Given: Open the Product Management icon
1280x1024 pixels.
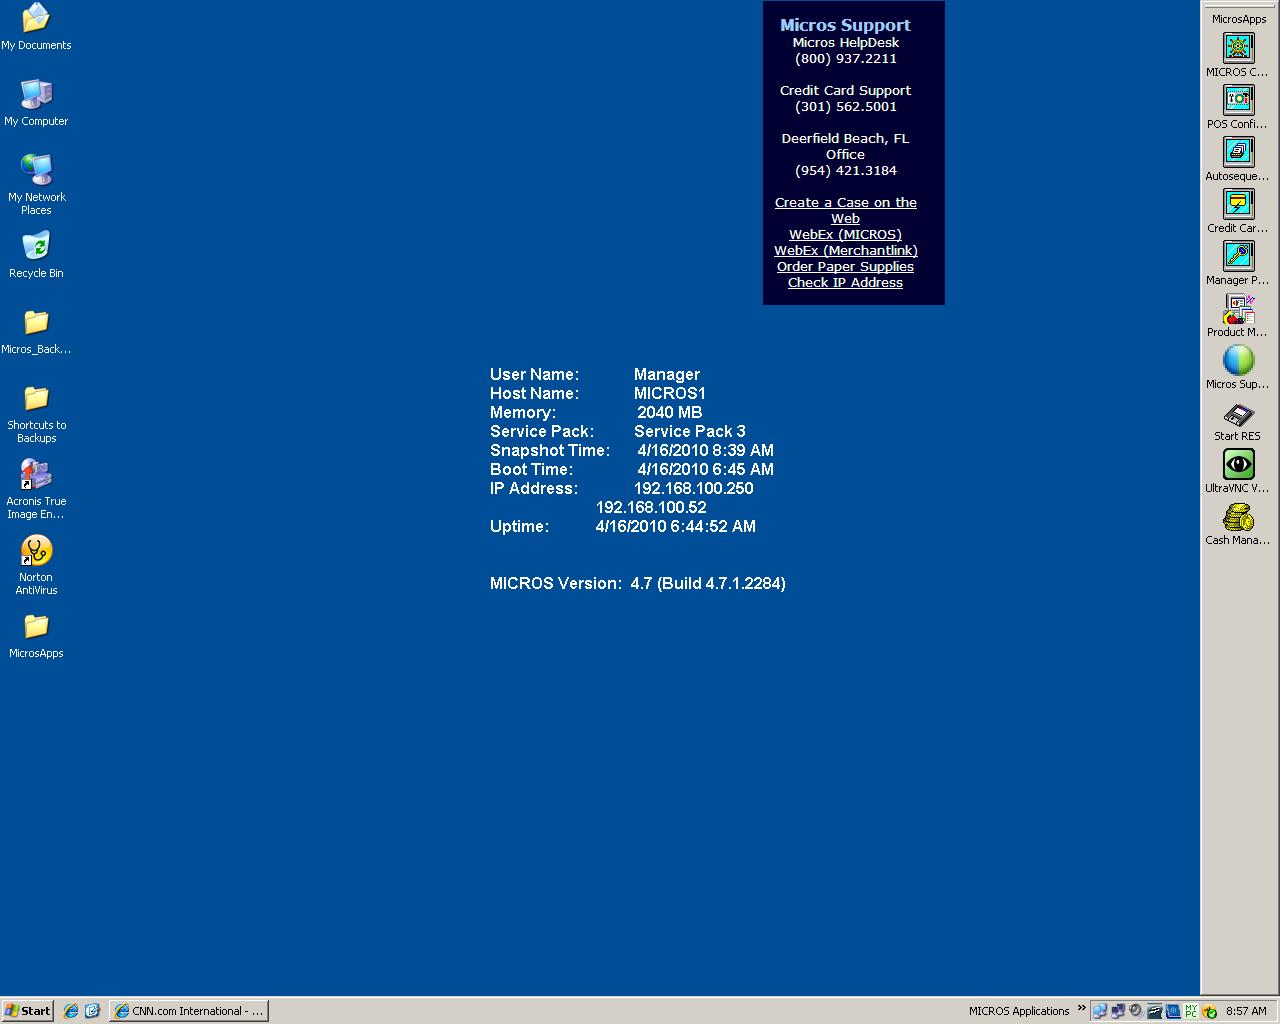Looking at the screenshot, I should 1238,310.
